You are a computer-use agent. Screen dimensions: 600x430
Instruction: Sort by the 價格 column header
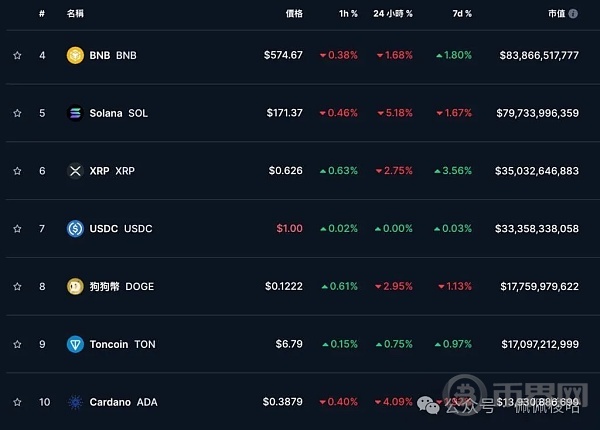pos(293,14)
